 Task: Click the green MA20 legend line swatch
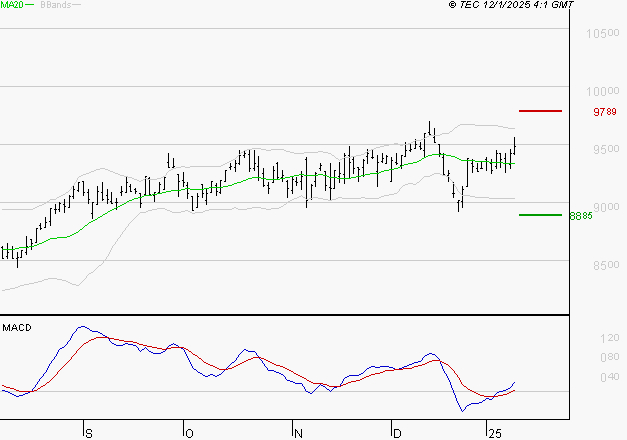pos(30,5)
